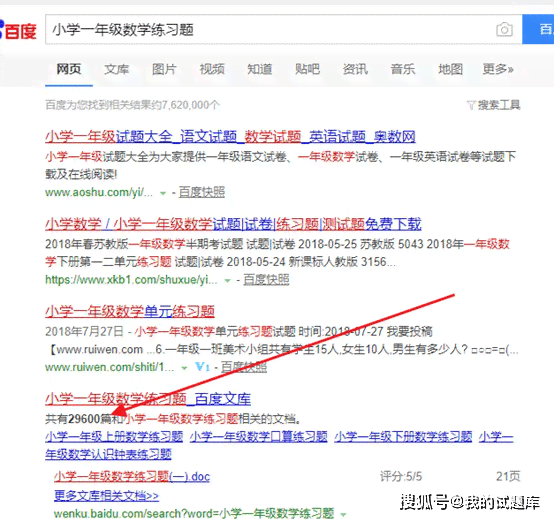Select the 网页 tab
554x519 pixels.
coord(69,69)
